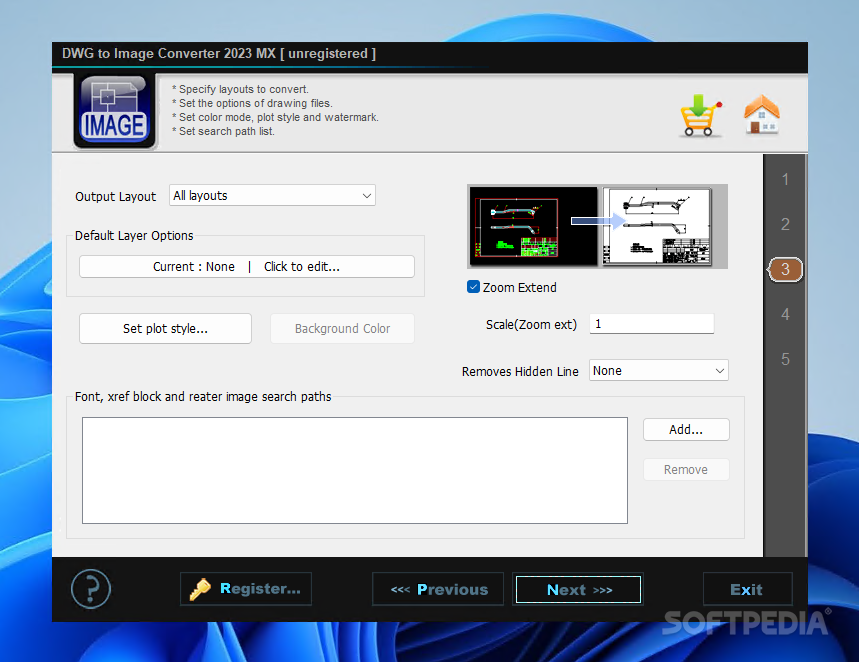Jump to step 5 in sidebar
The height and width of the screenshot is (662, 859).
[x=785, y=359]
